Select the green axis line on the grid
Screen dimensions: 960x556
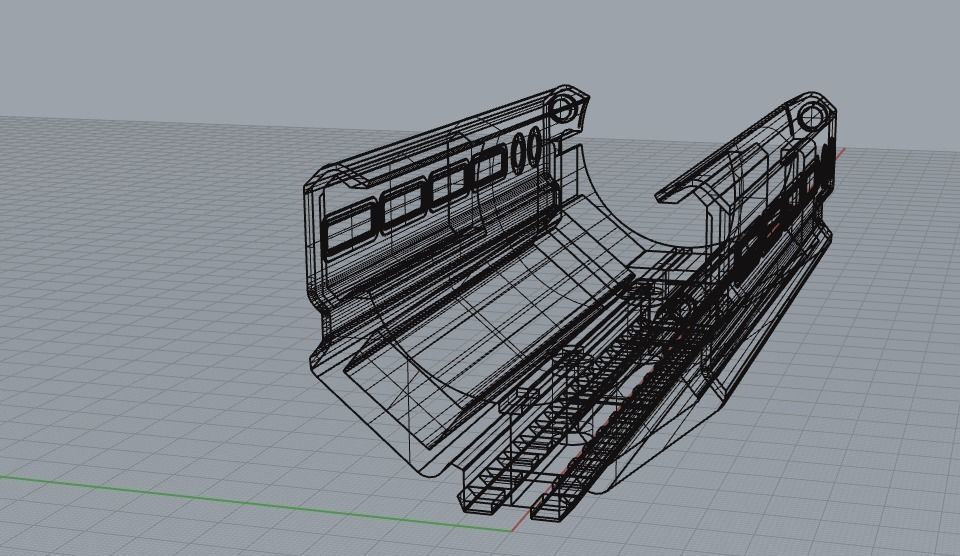[x=254, y=504]
